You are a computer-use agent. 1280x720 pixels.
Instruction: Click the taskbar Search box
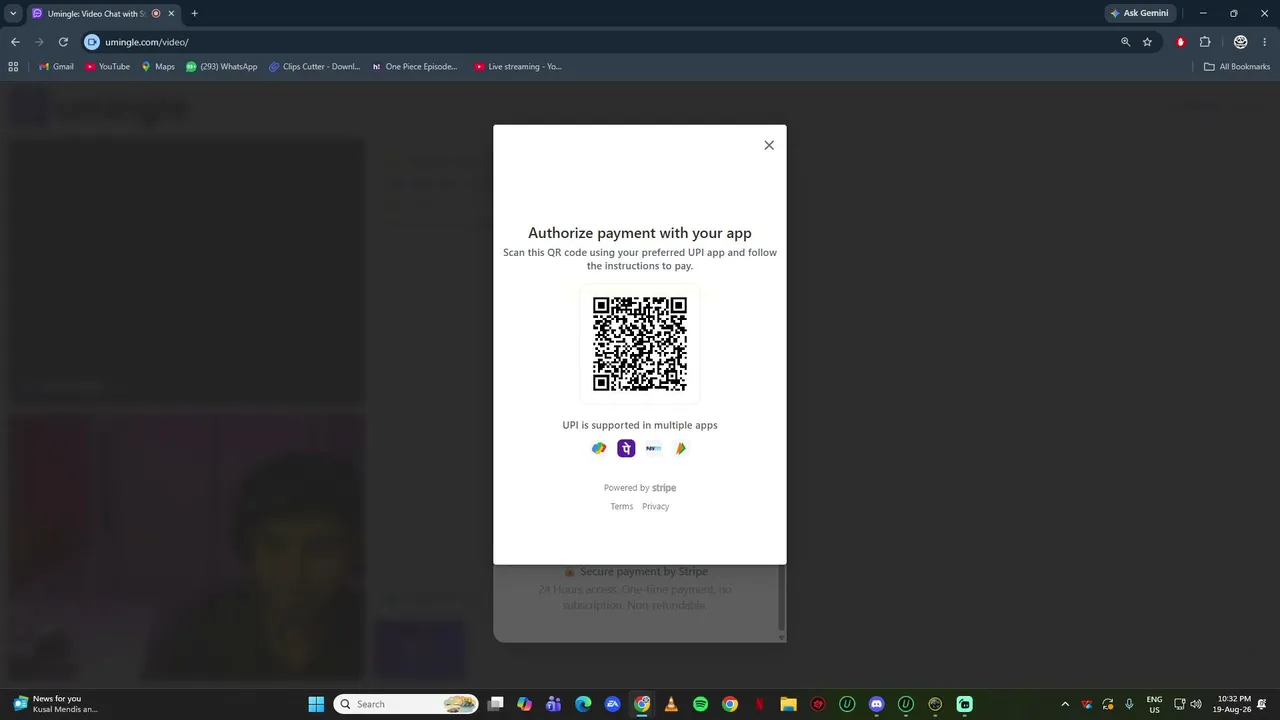click(x=405, y=704)
